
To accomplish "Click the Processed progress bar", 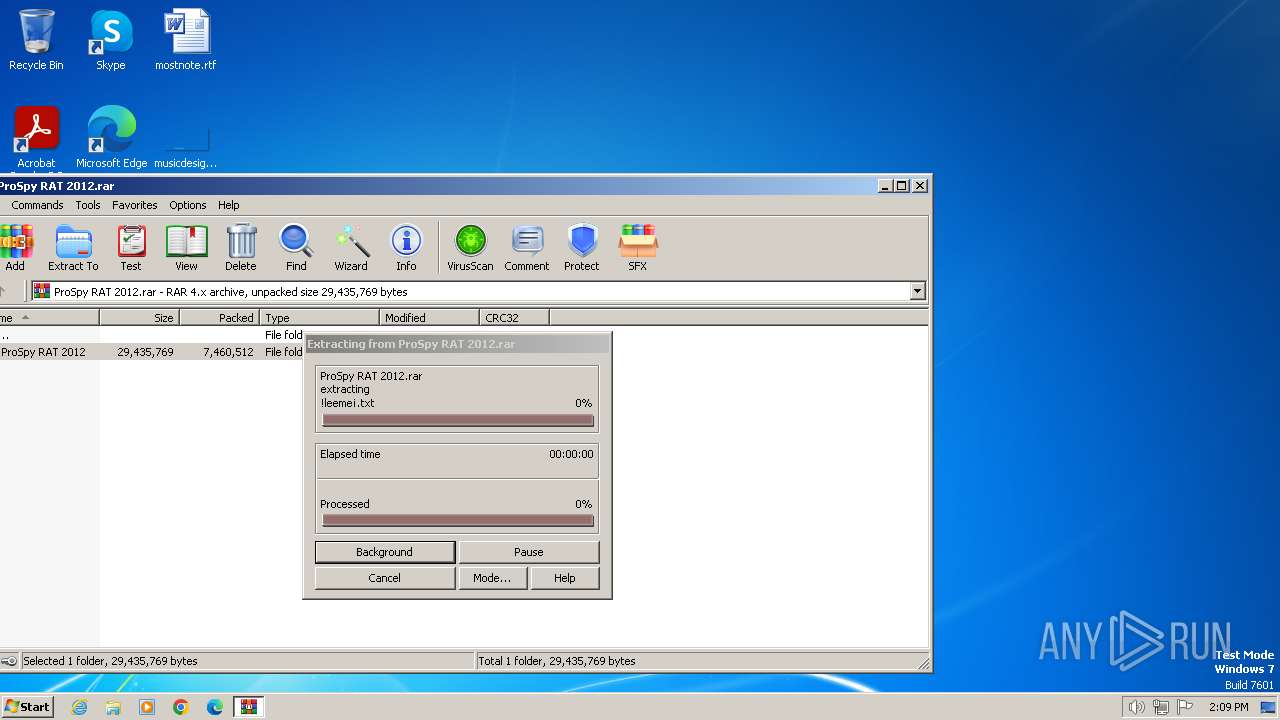I will point(458,520).
